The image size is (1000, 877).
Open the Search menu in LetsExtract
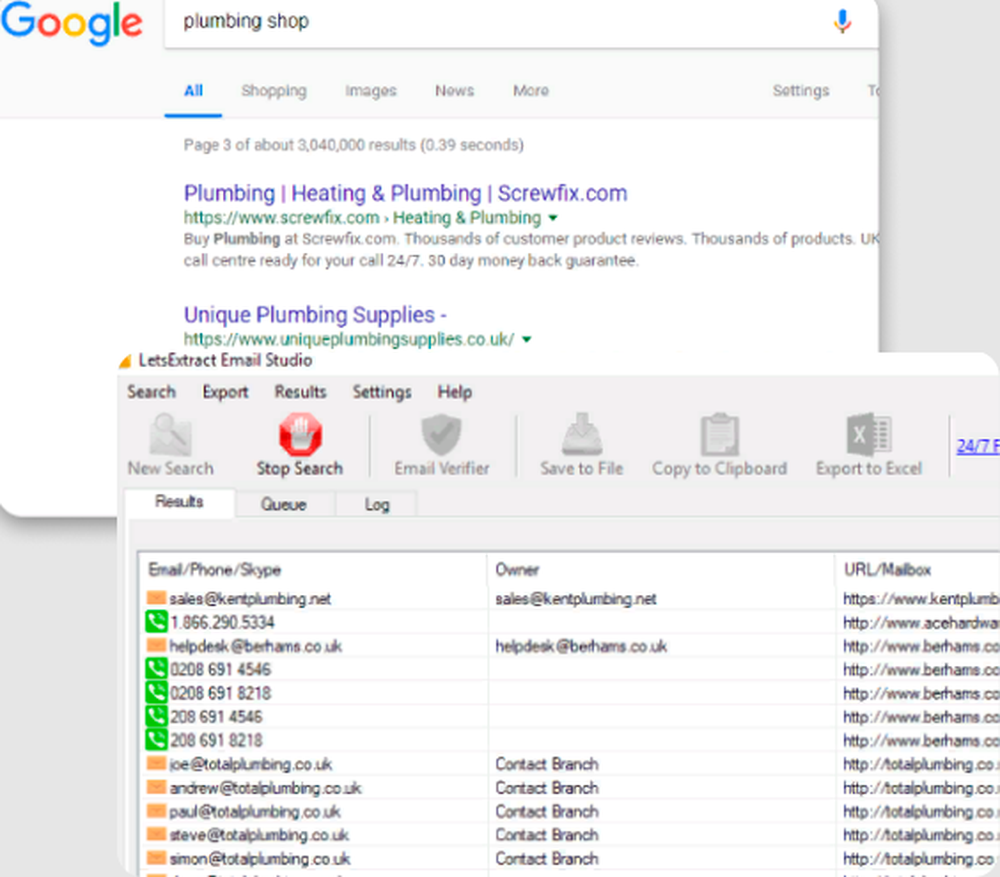[151, 392]
